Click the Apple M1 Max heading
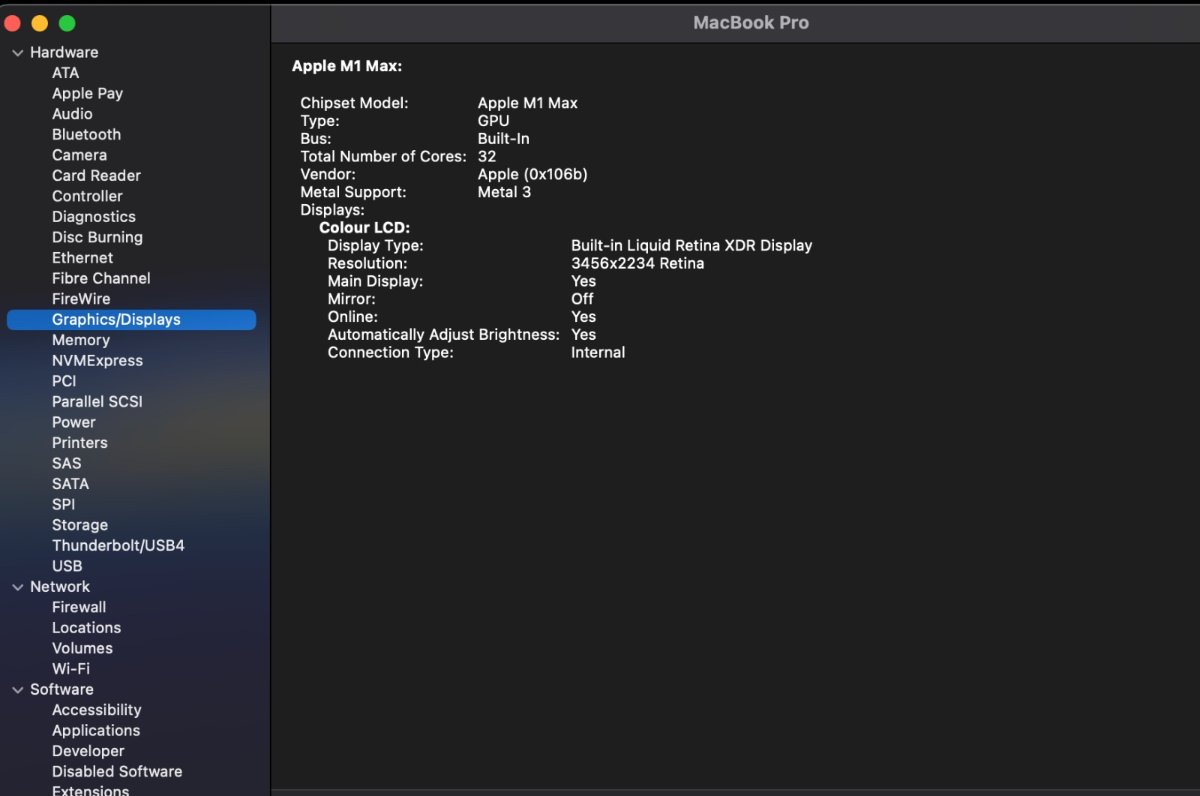 [347, 66]
